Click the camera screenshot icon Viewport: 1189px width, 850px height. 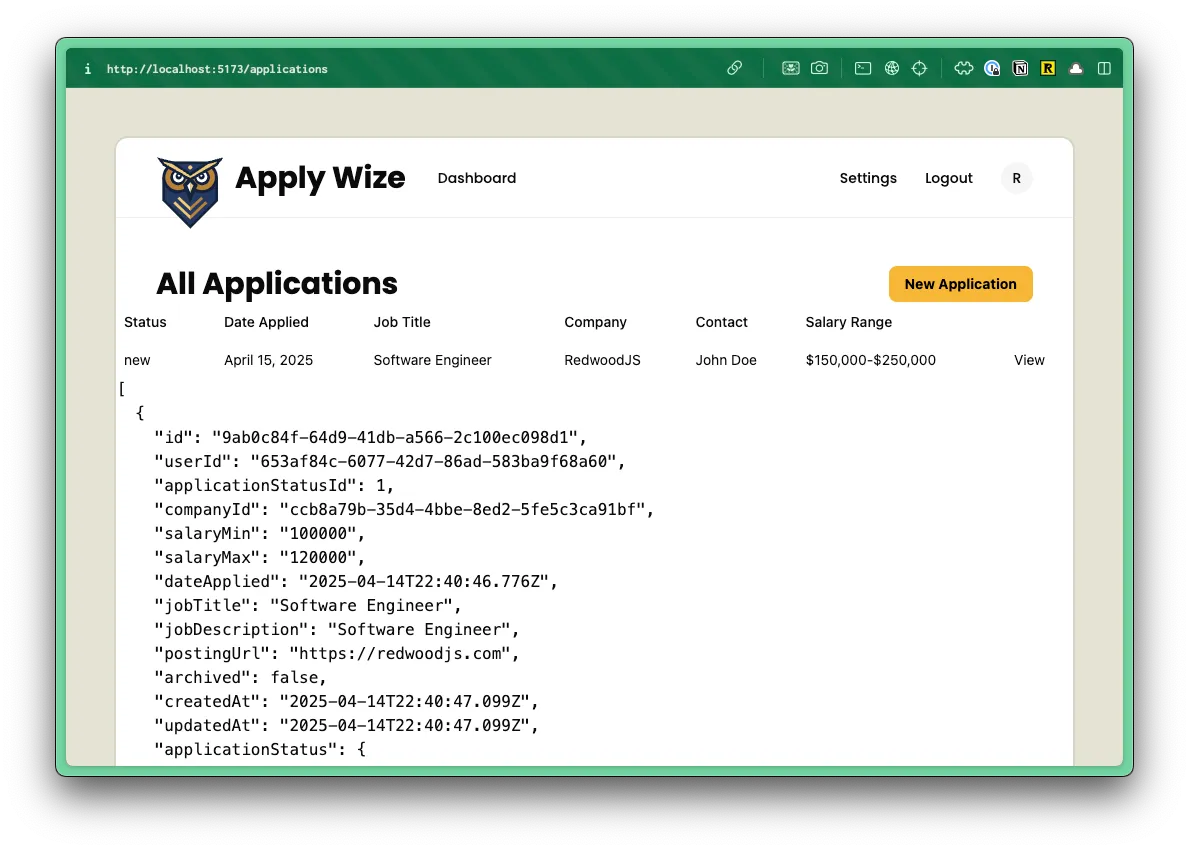pyautogui.click(x=819, y=68)
